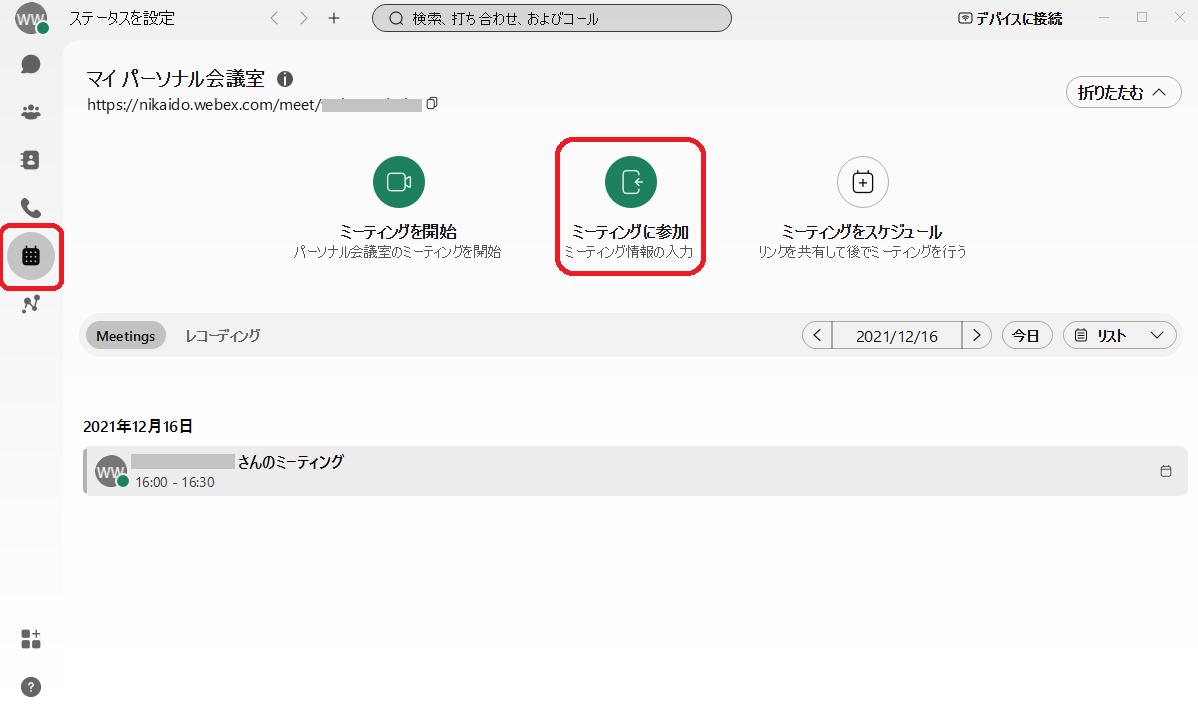Go to previous date with left chevron

(x=817, y=335)
